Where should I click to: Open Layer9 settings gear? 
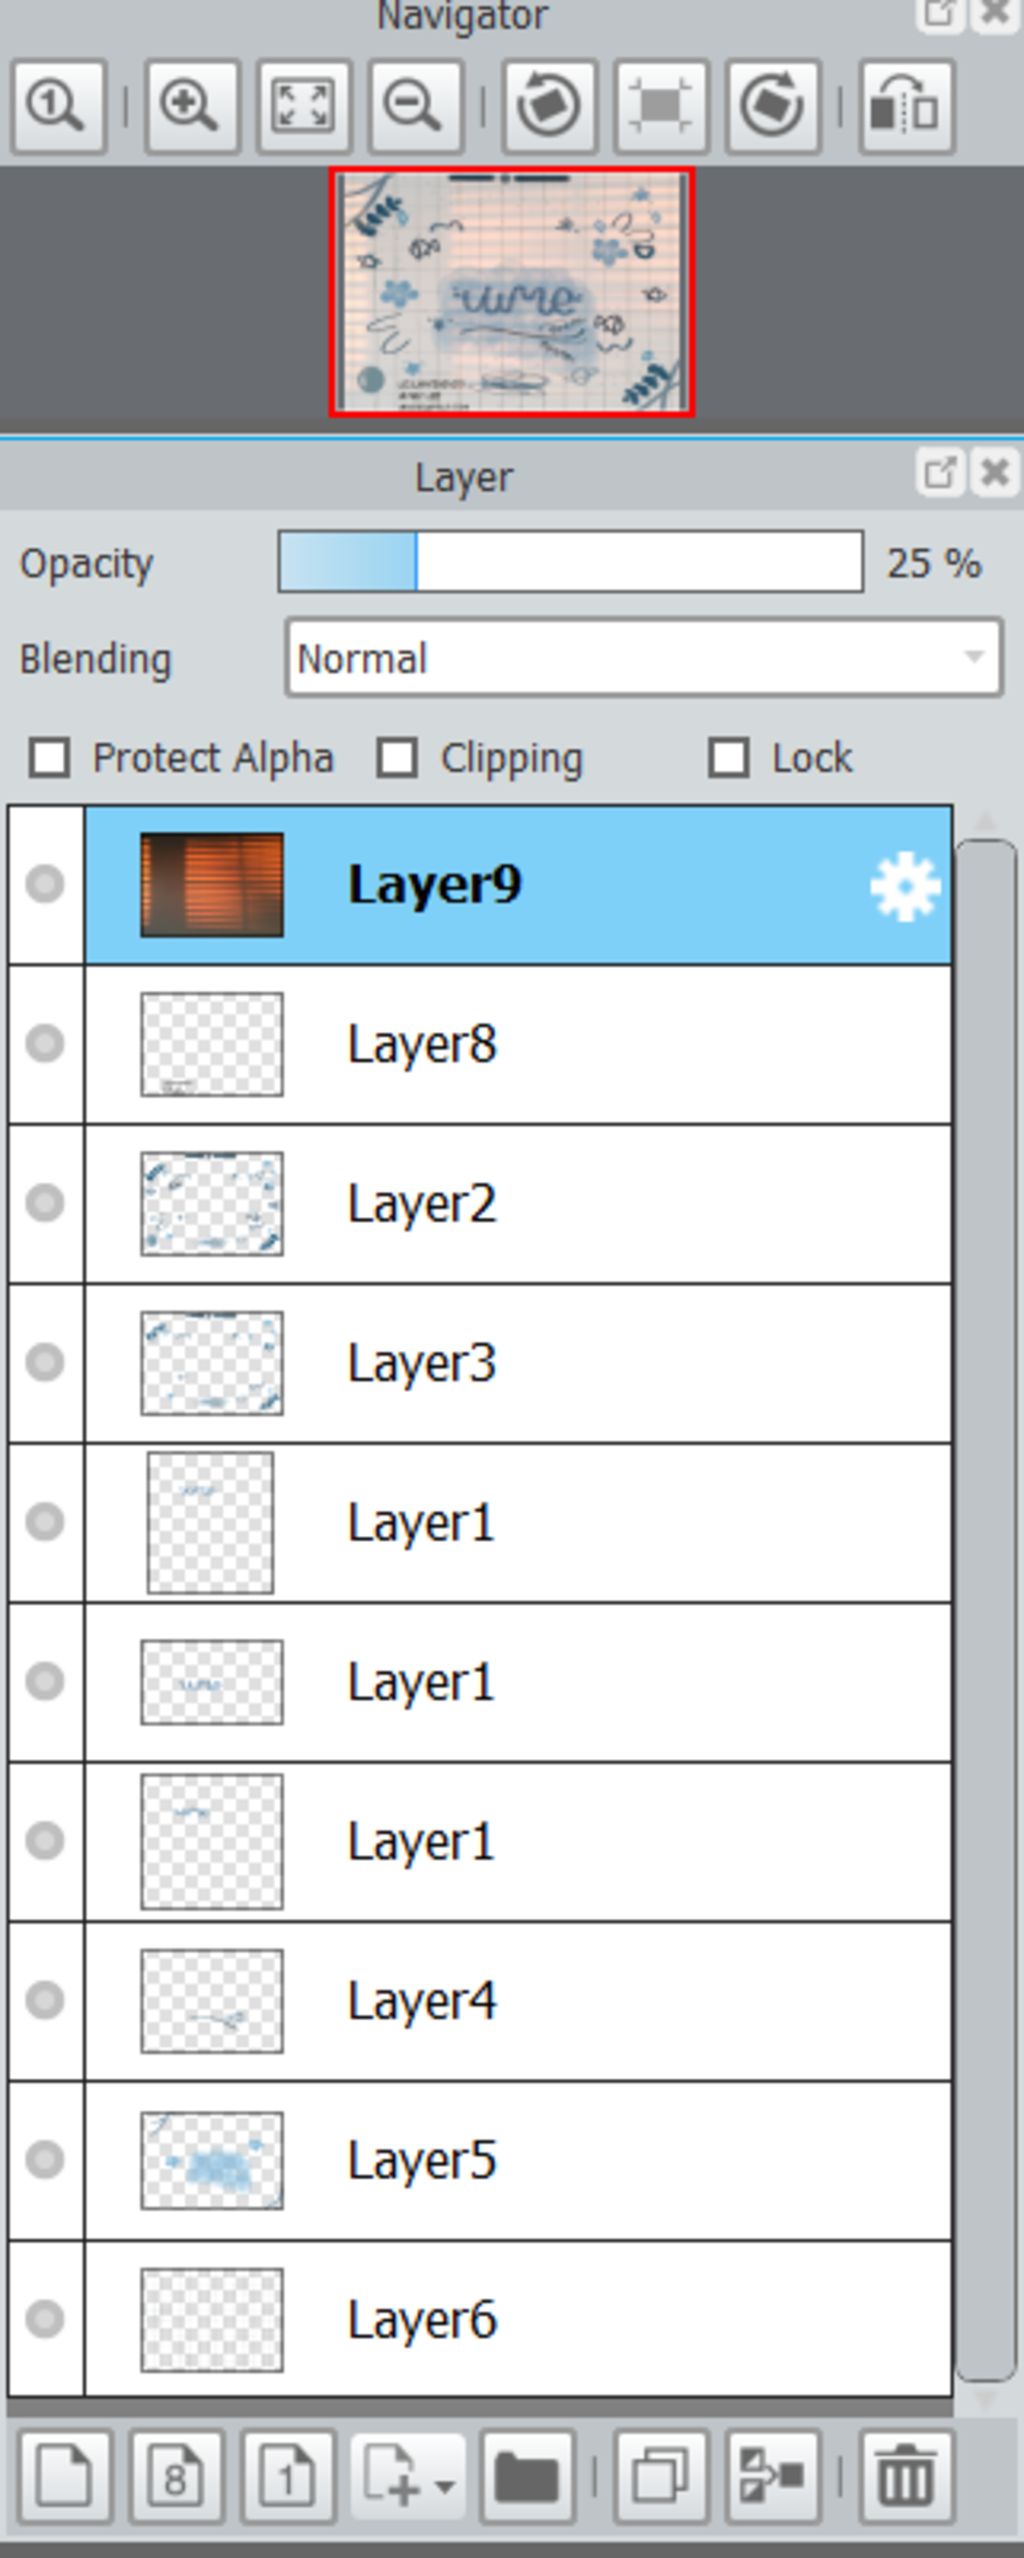pos(904,886)
